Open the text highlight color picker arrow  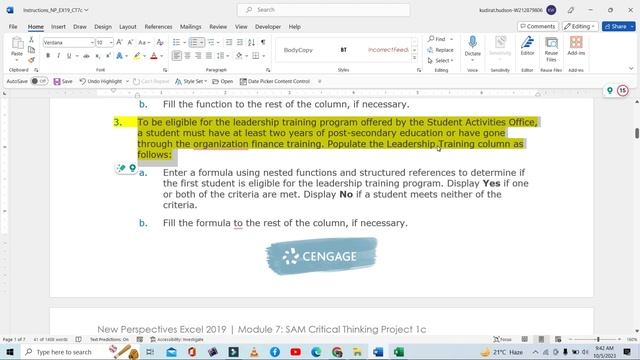pos(144,56)
